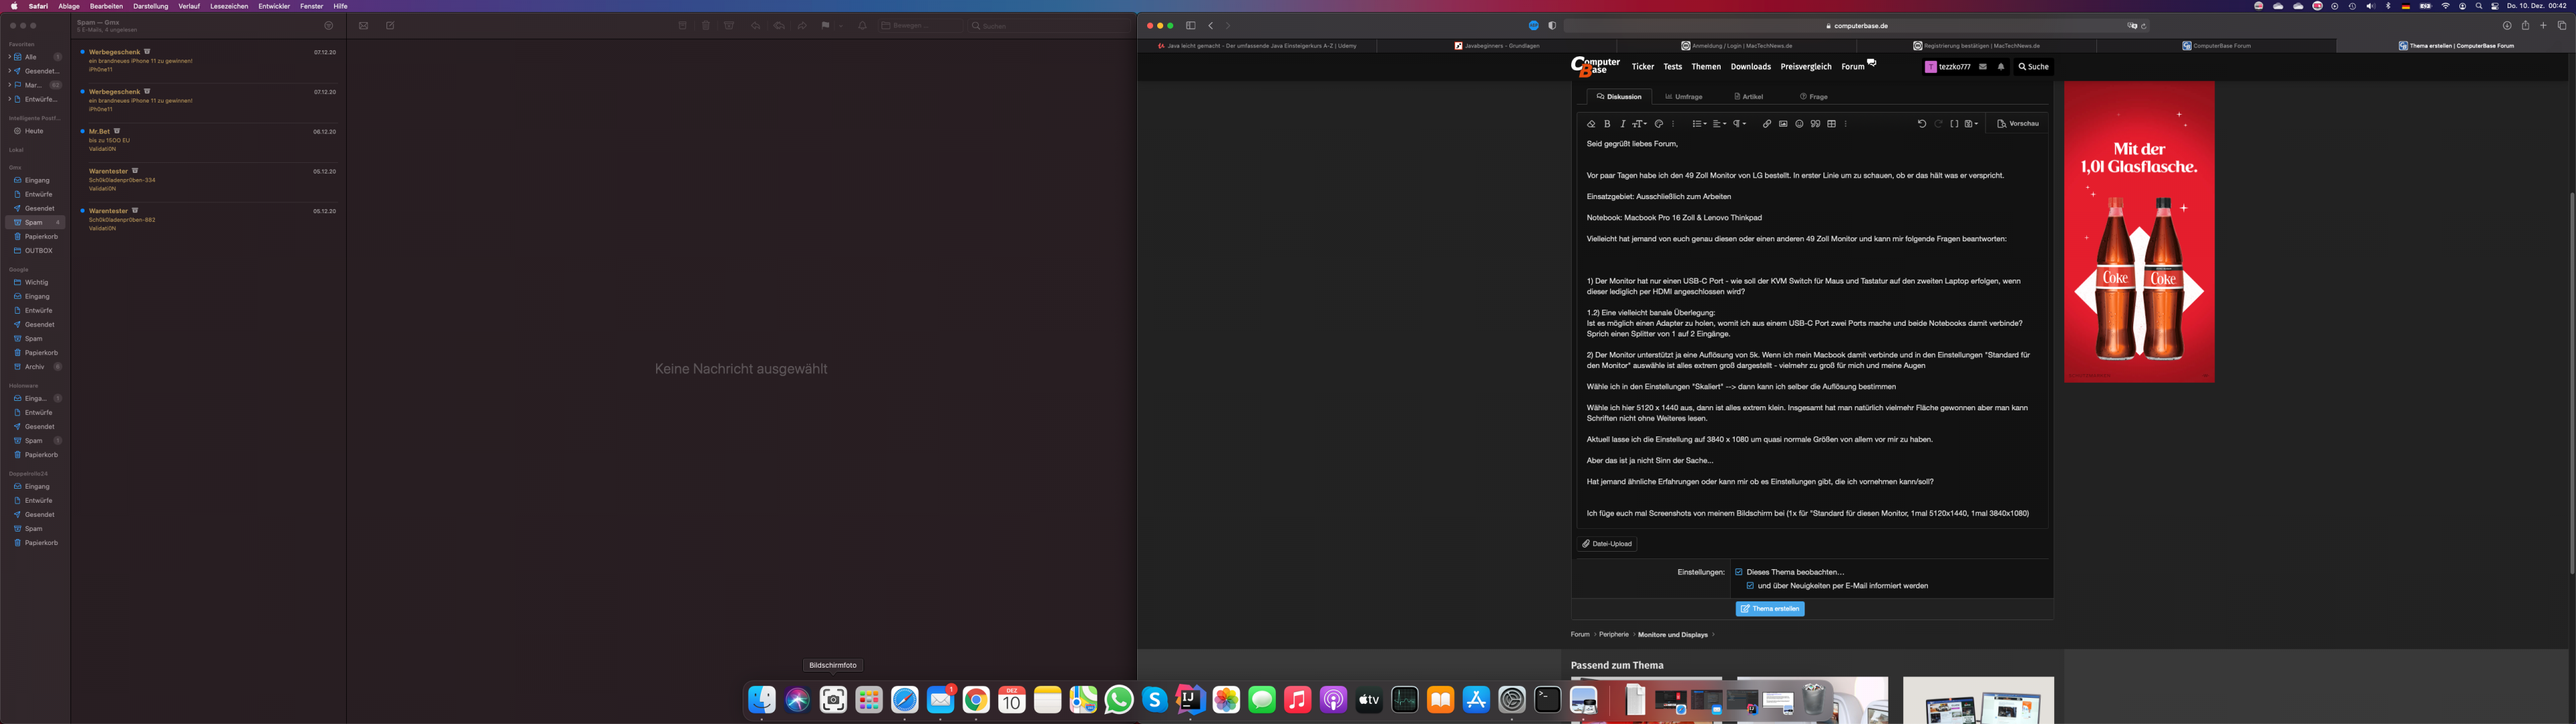Viewport: 2576px width, 724px height.
Task: Insert a quote block in editor
Action: point(1815,124)
